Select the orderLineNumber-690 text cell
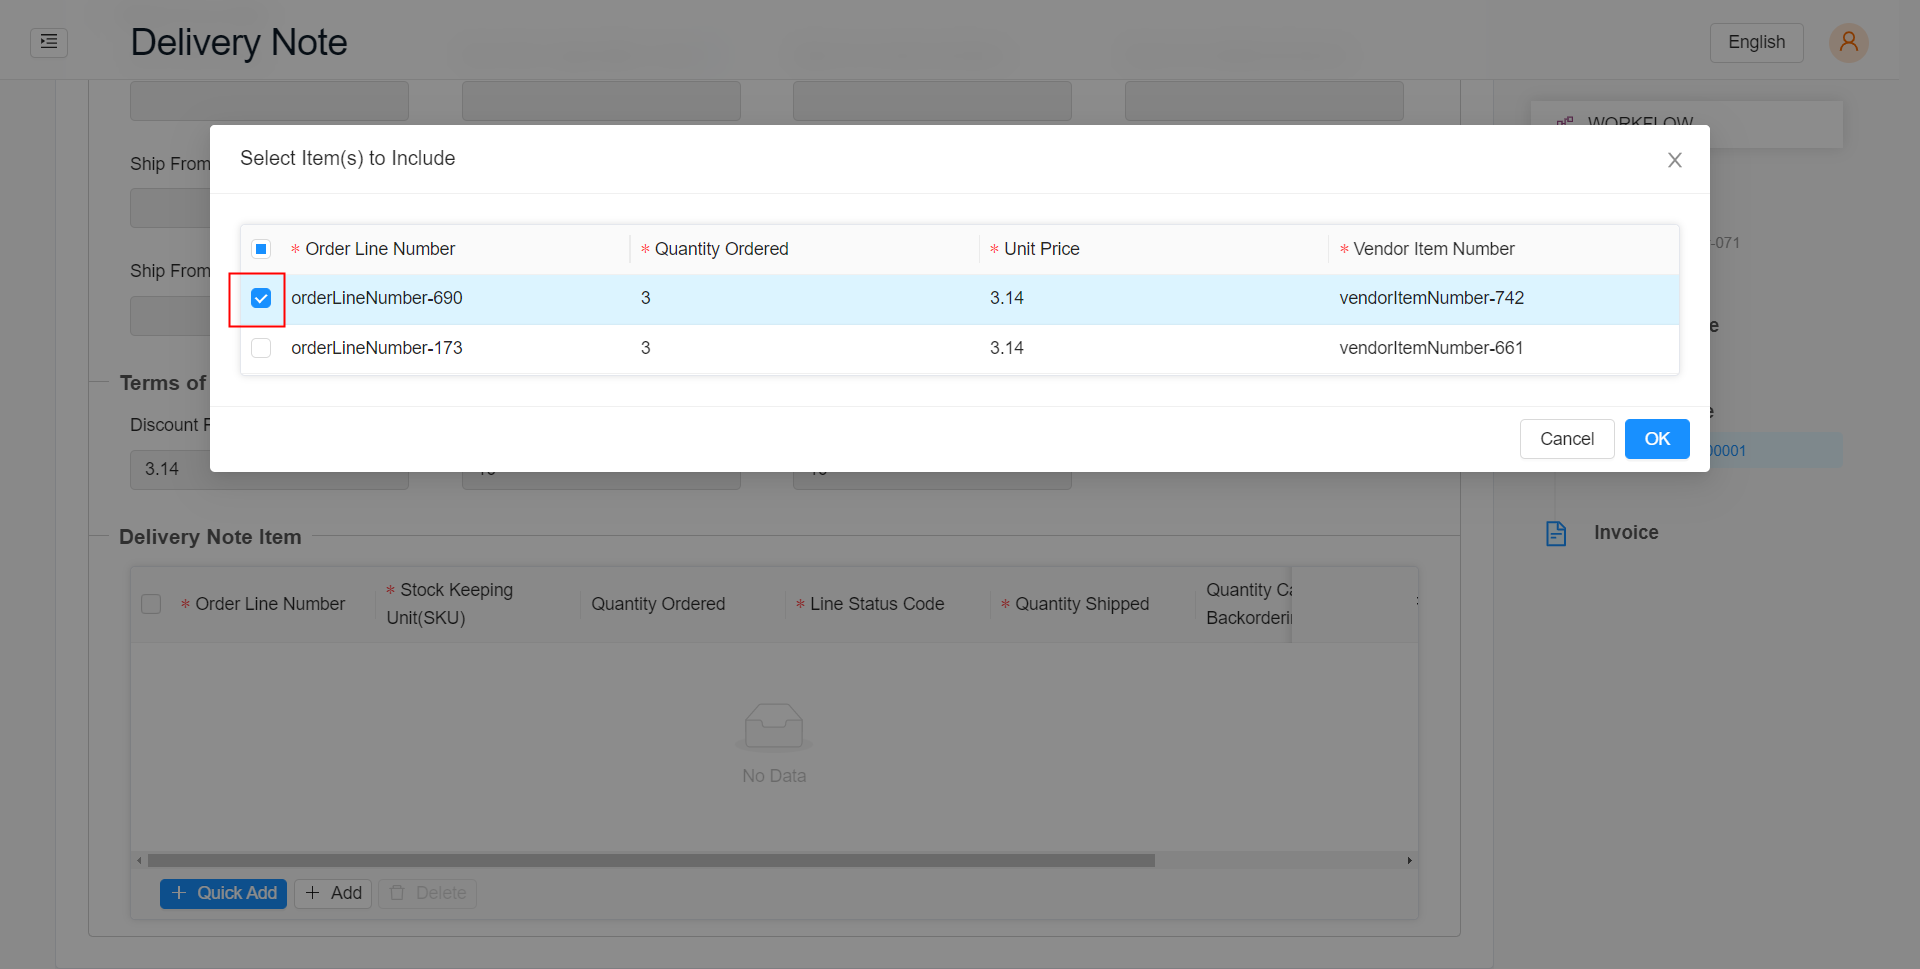 377,298
